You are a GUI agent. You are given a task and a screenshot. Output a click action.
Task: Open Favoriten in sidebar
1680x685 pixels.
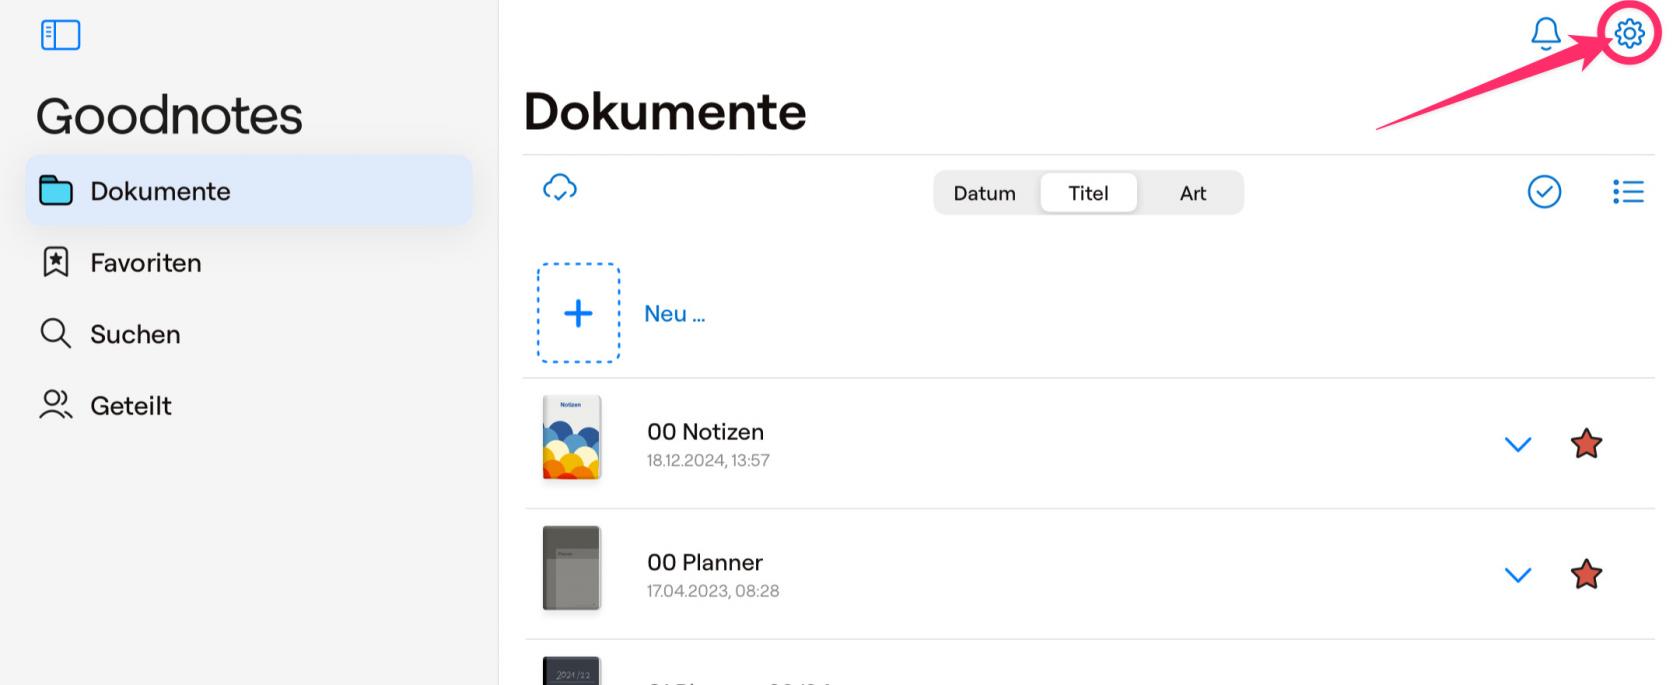[x=145, y=263]
